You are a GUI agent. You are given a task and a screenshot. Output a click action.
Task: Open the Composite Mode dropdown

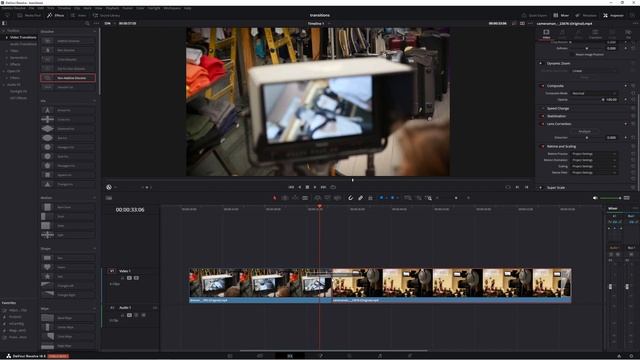(594, 93)
